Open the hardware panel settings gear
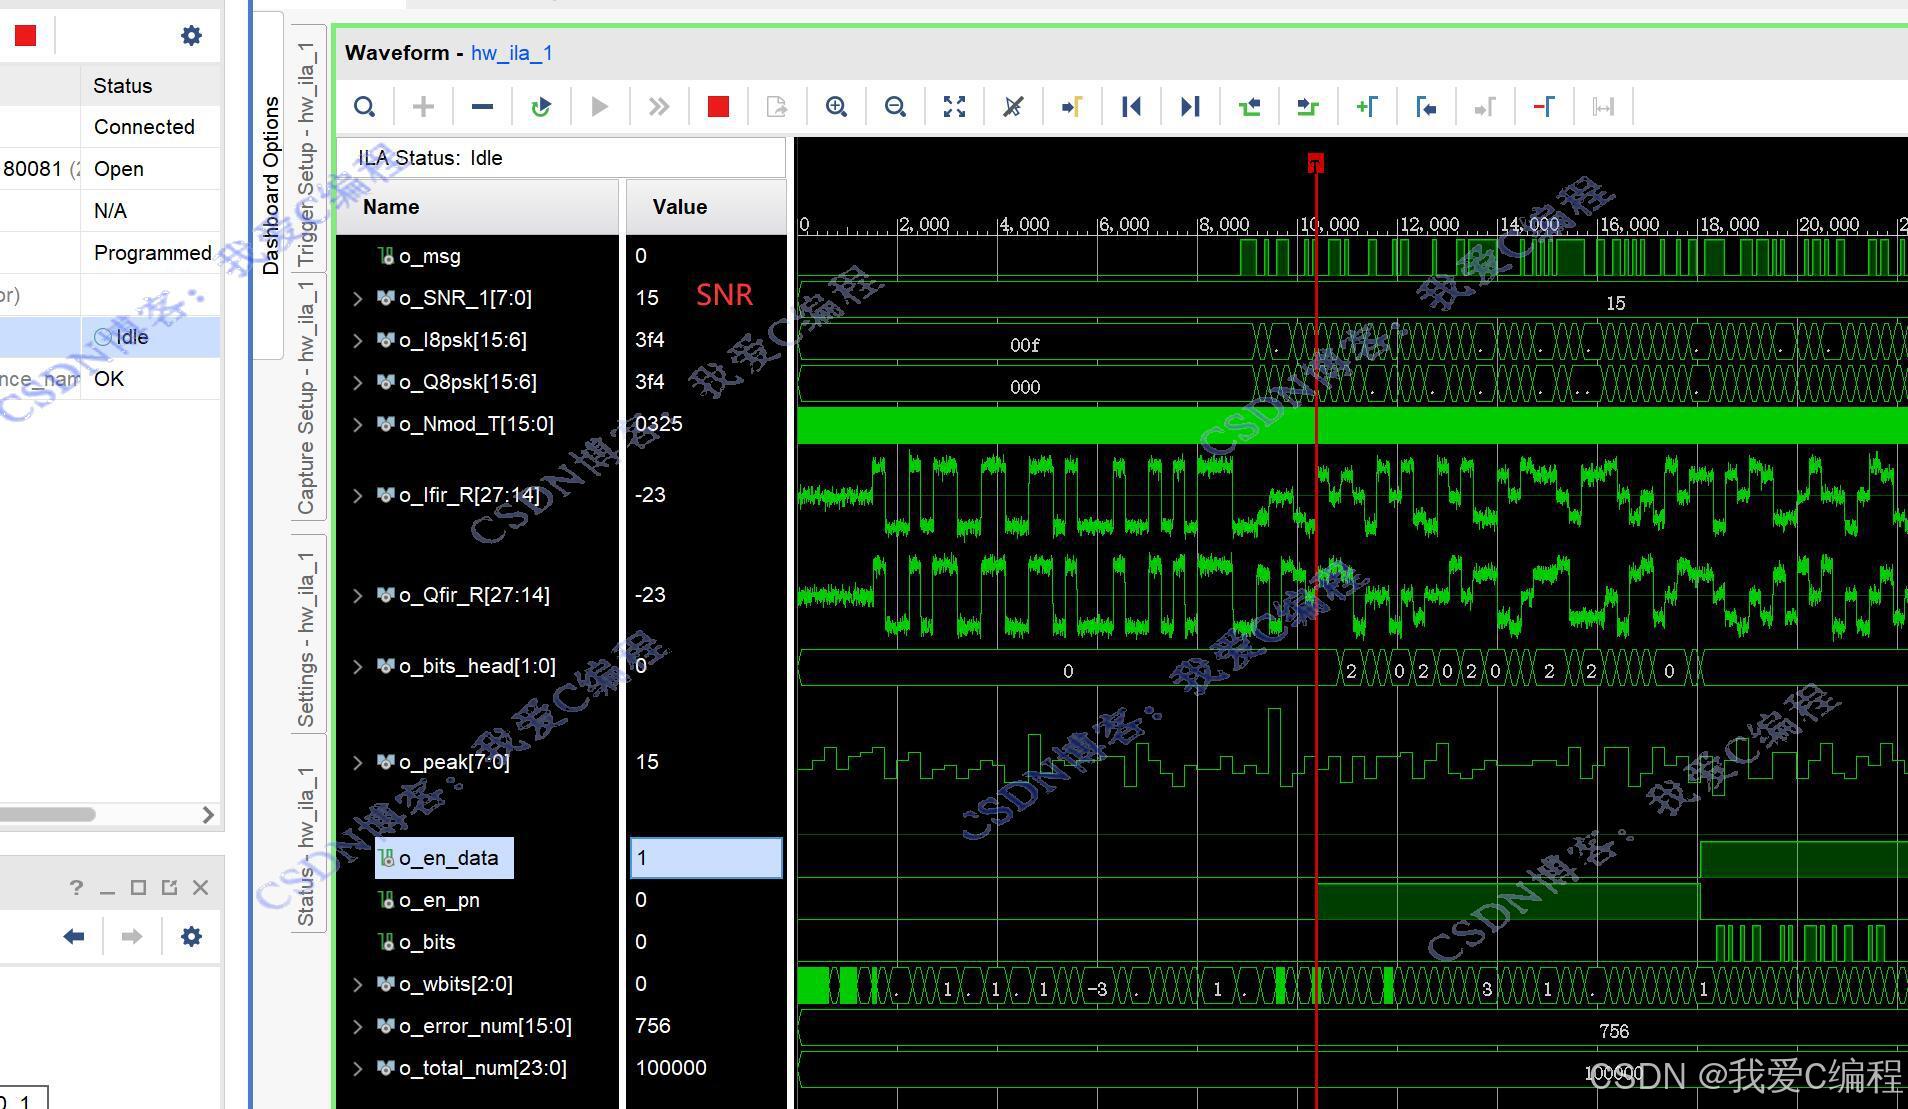 [191, 36]
